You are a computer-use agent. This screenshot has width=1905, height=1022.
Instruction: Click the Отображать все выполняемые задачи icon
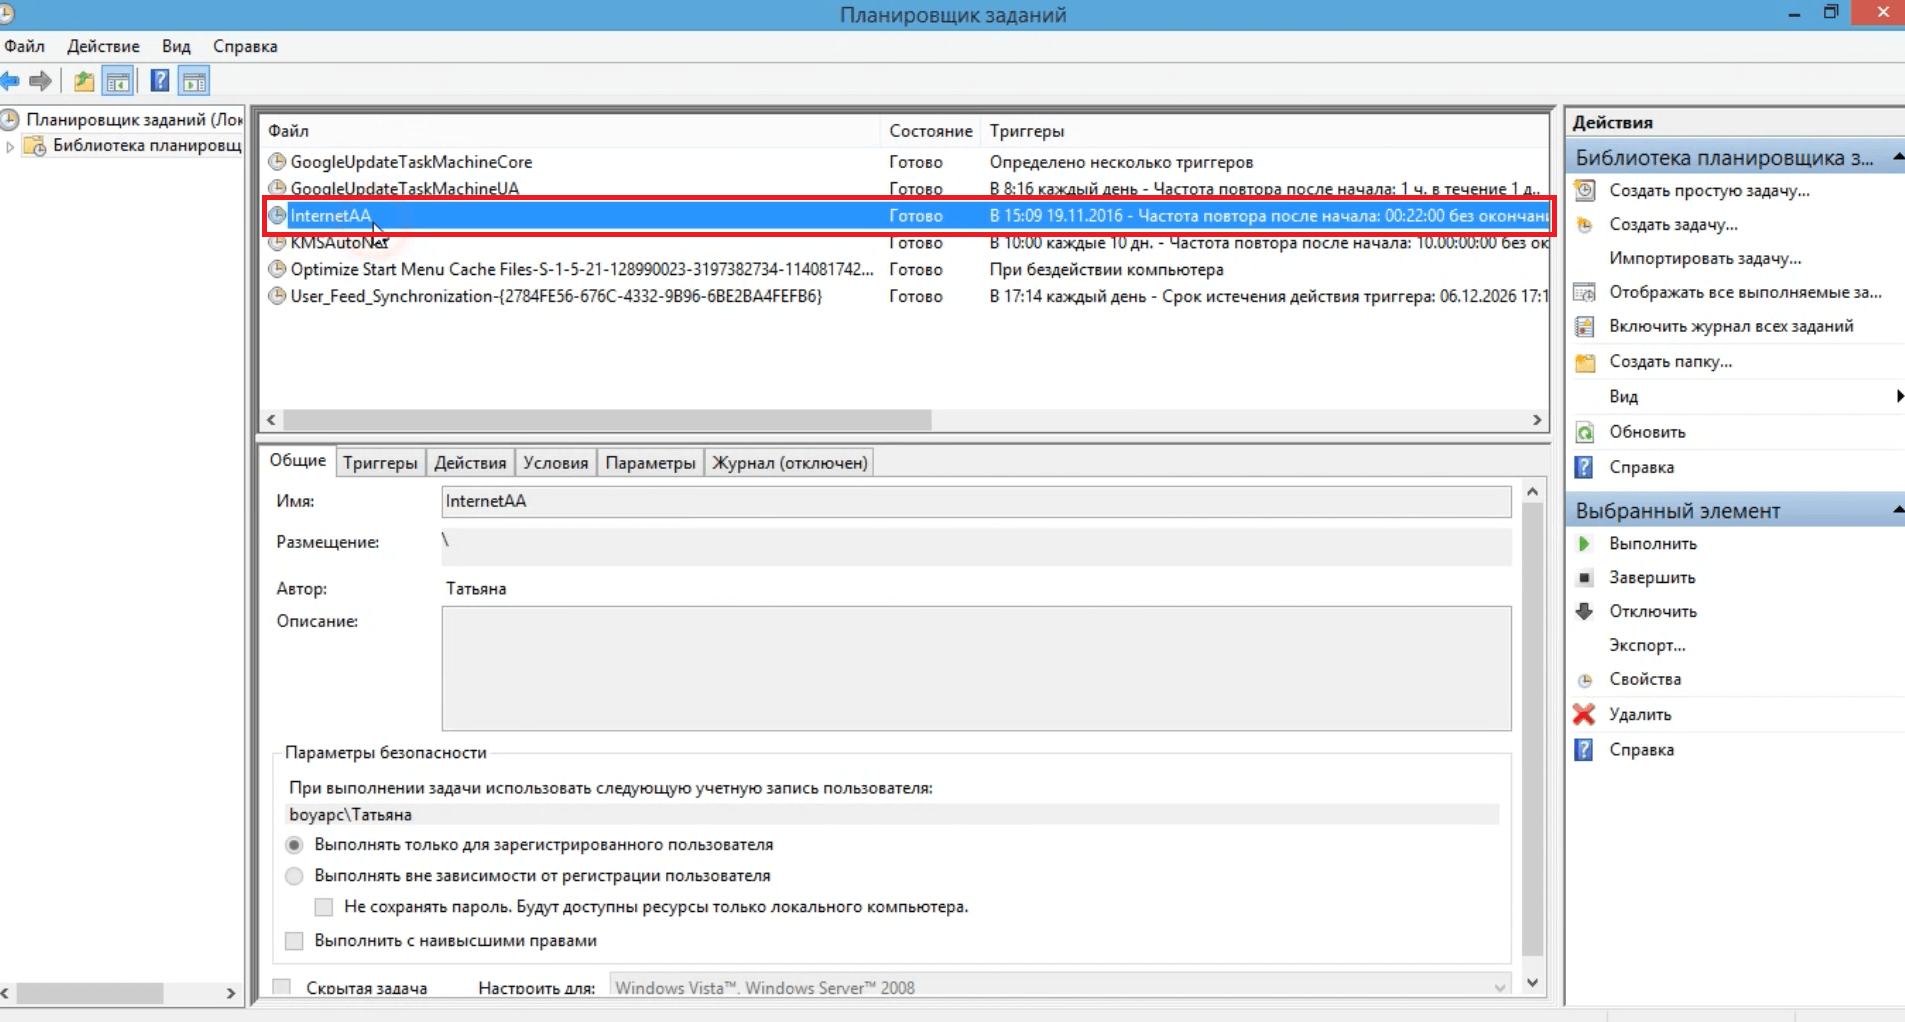click(x=1585, y=292)
